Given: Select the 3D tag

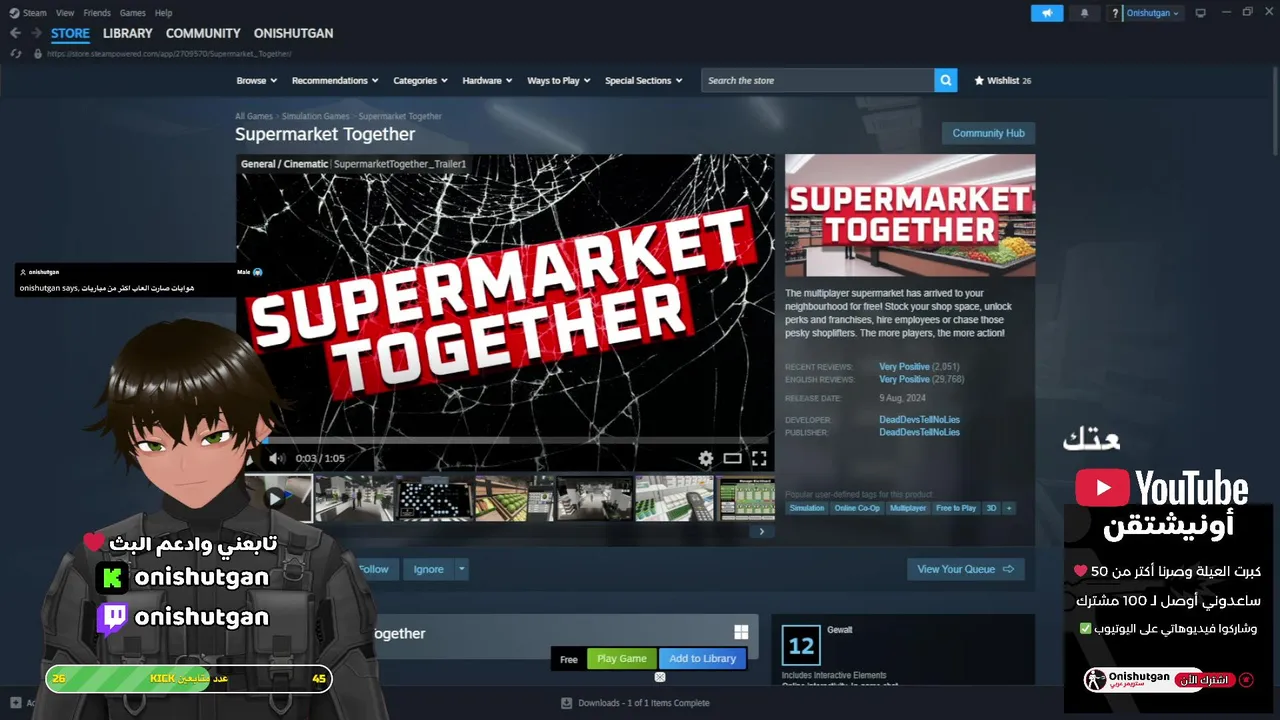Looking at the screenshot, I should click(992, 508).
